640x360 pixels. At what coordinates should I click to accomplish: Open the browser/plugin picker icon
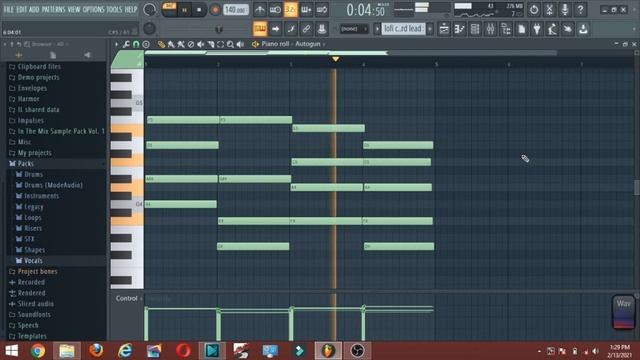click(x=506, y=29)
